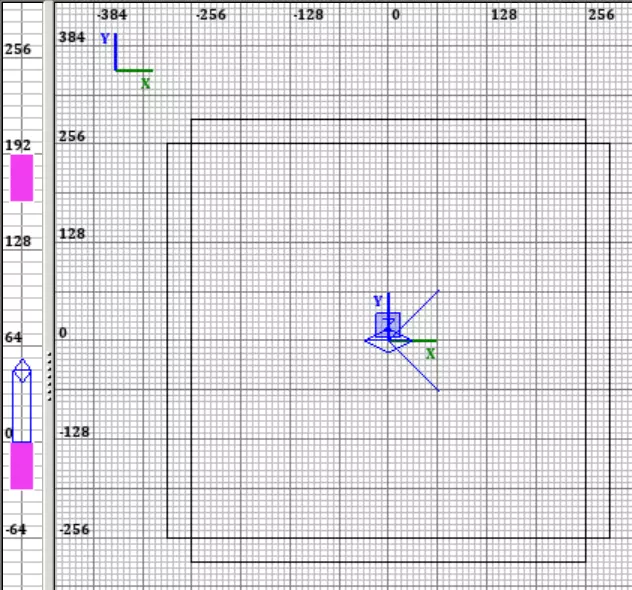Click the lower camera view-cone line
Screen dimensions: 632x590
click(415, 368)
